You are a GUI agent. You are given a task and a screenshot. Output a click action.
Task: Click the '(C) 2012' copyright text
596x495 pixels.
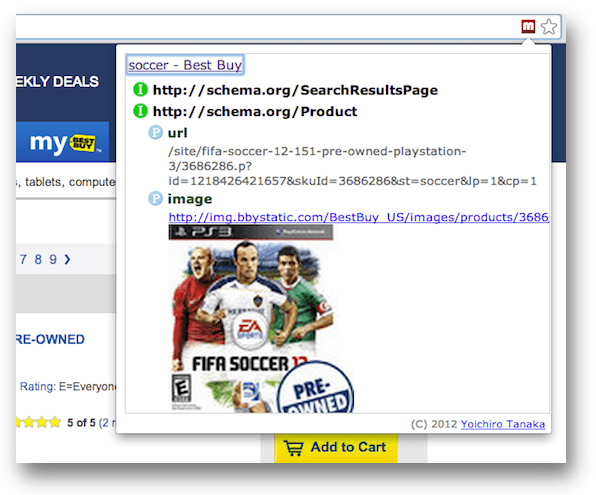(434, 424)
